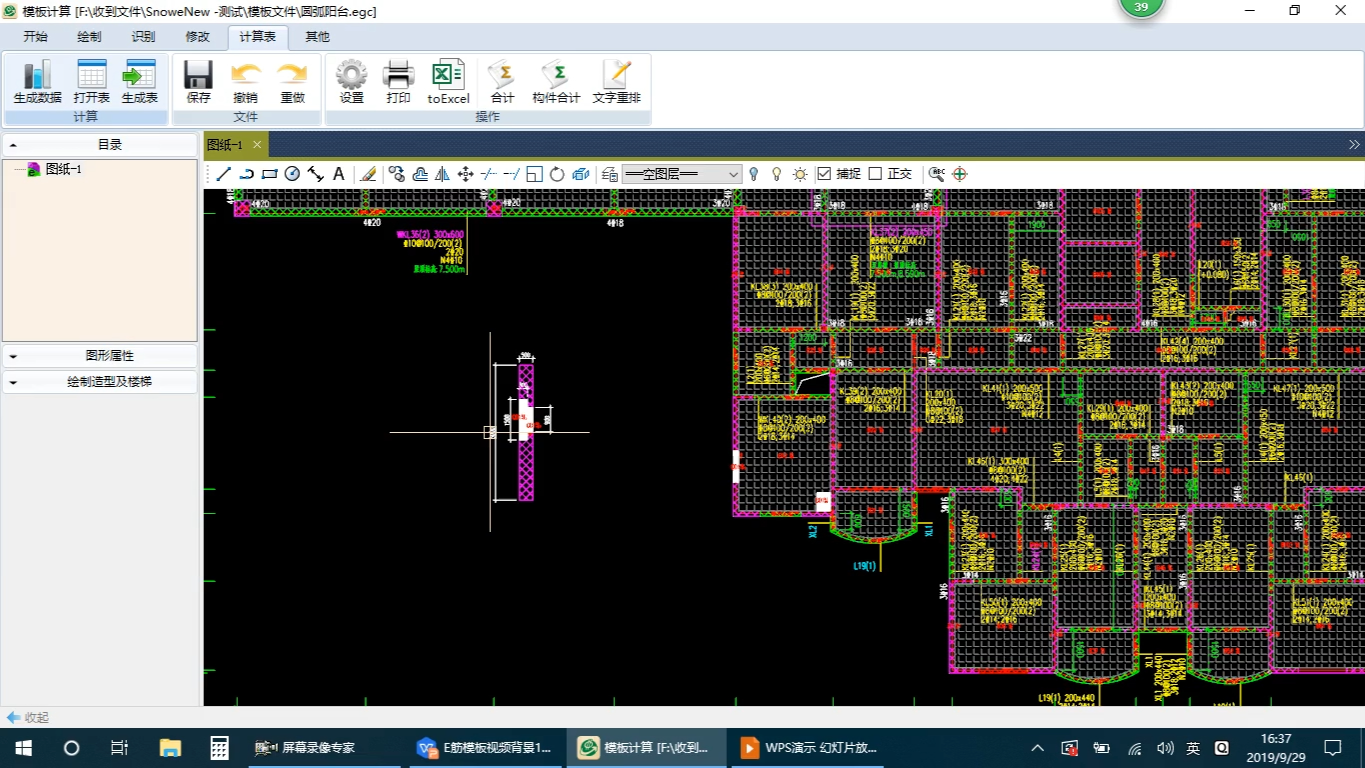This screenshot has width=1365, height=768.
Task: Expand the 绘制造型及楼梯 panel
Action: (x=100, y=382)
